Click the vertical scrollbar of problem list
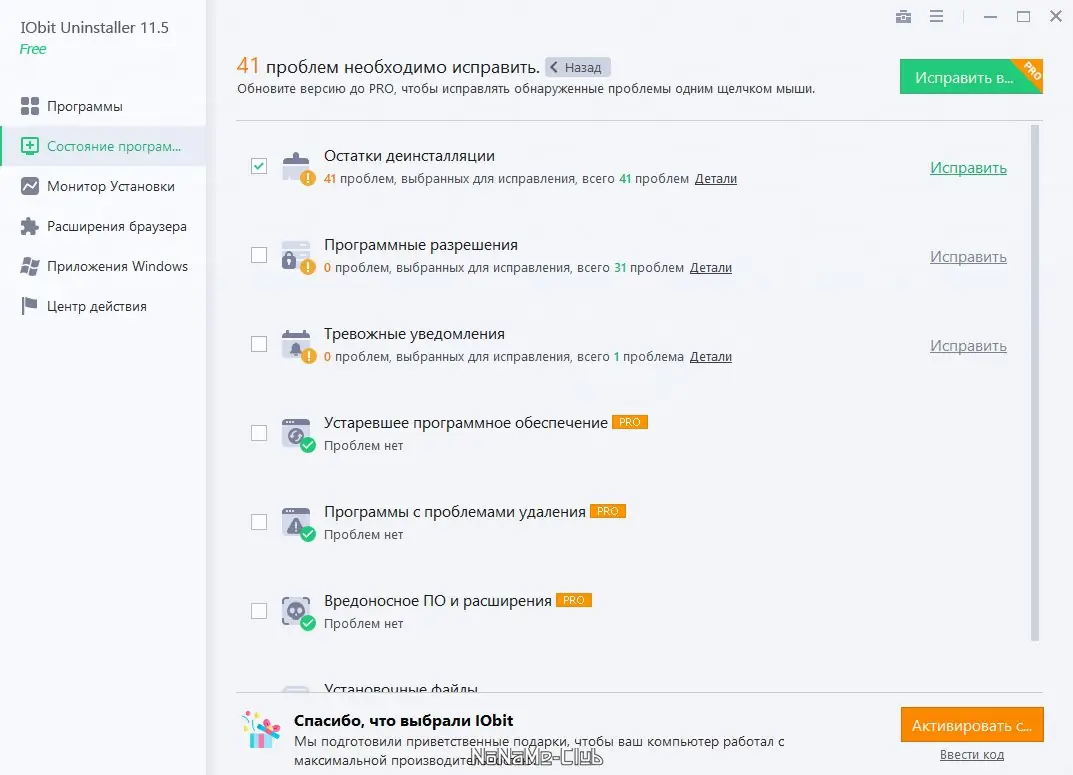Viewport: 1073px width, 775px height. point(1035,383)
